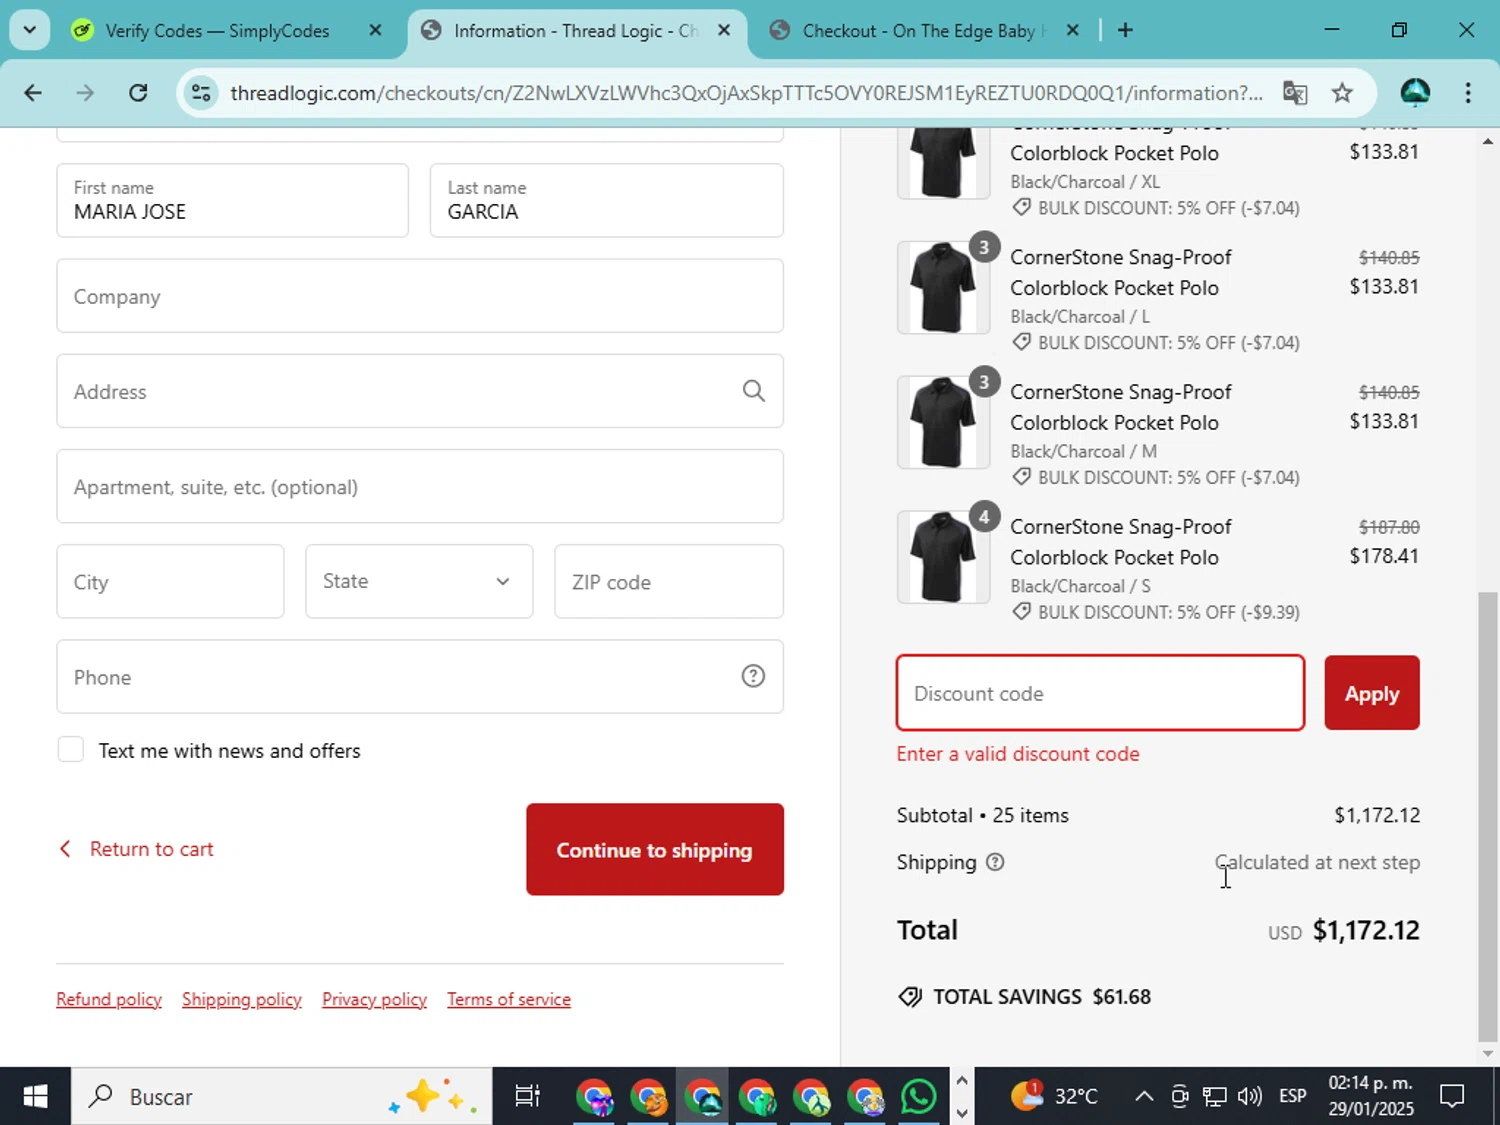Open WhatsApp from the taskbar

pos(918,1097)
